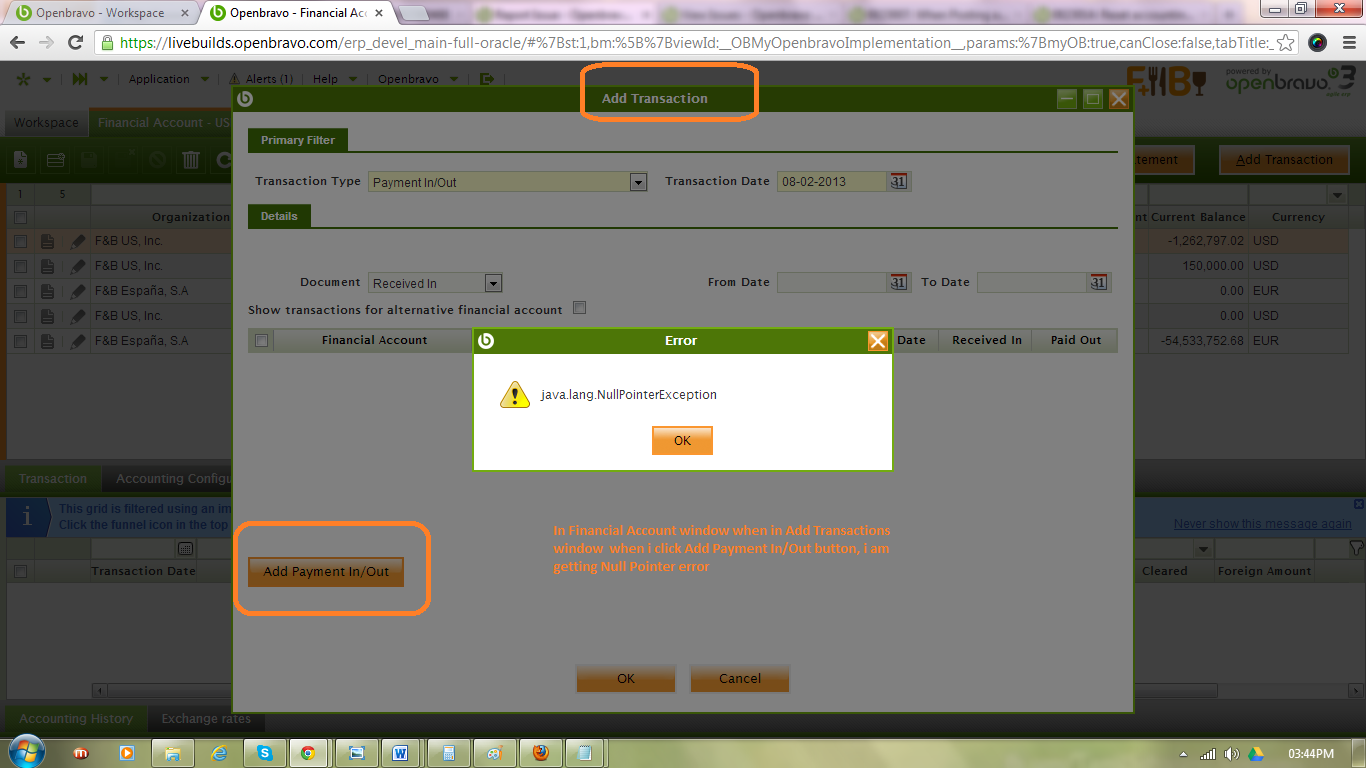The width and height of the screenshot is (1366, 768).
Task: Open the Currency column filter dropdown arrow
Action: (1338, 194)
